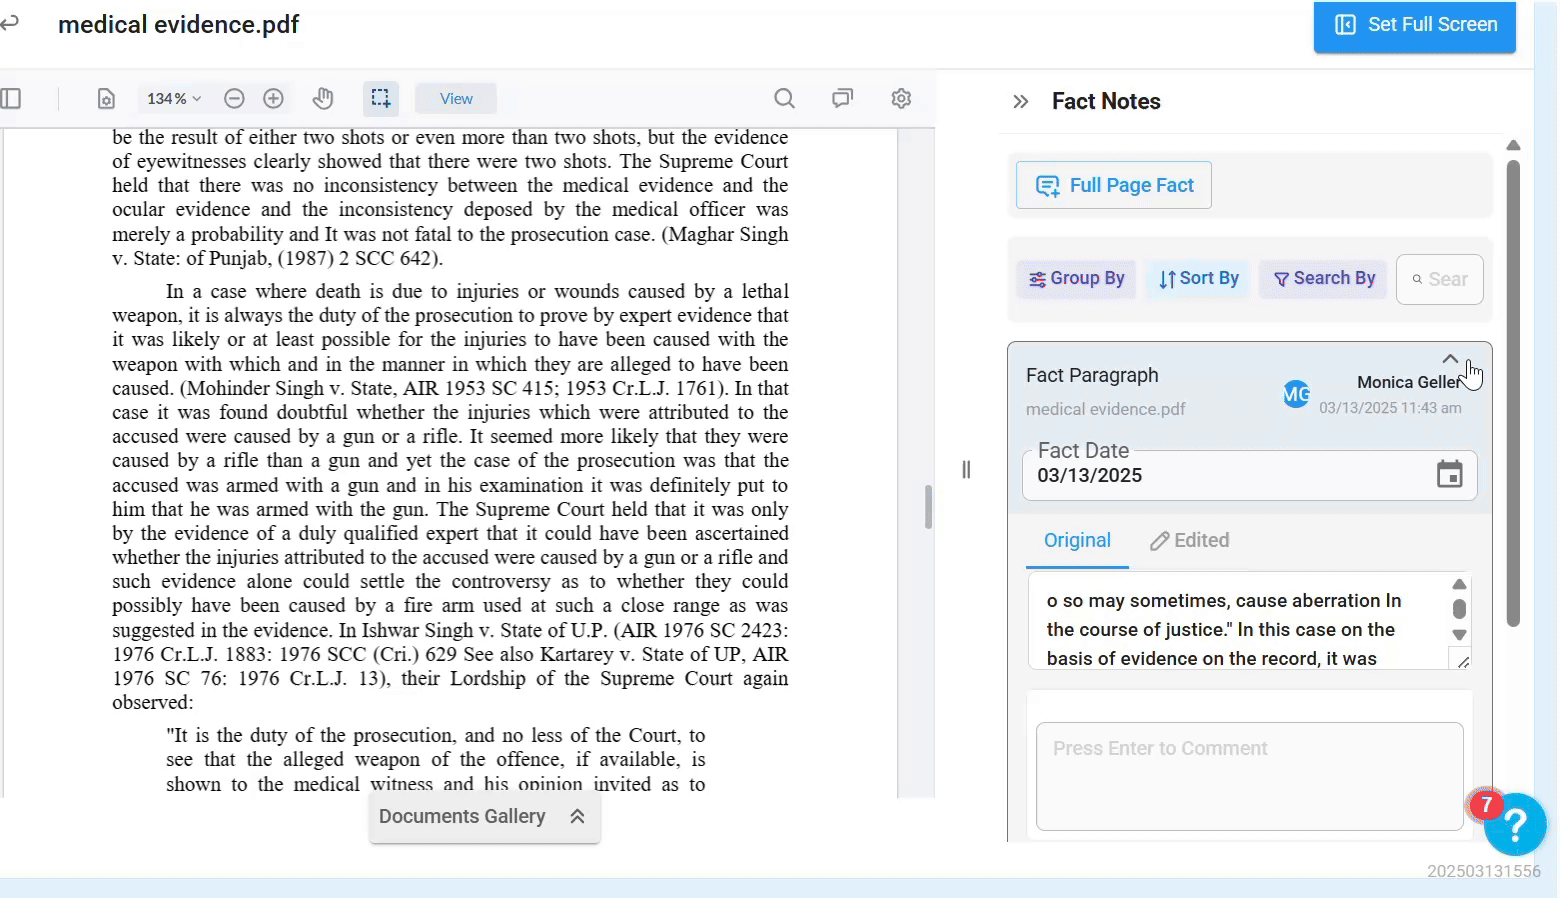Open the comments panel icon

click(842, 98)
